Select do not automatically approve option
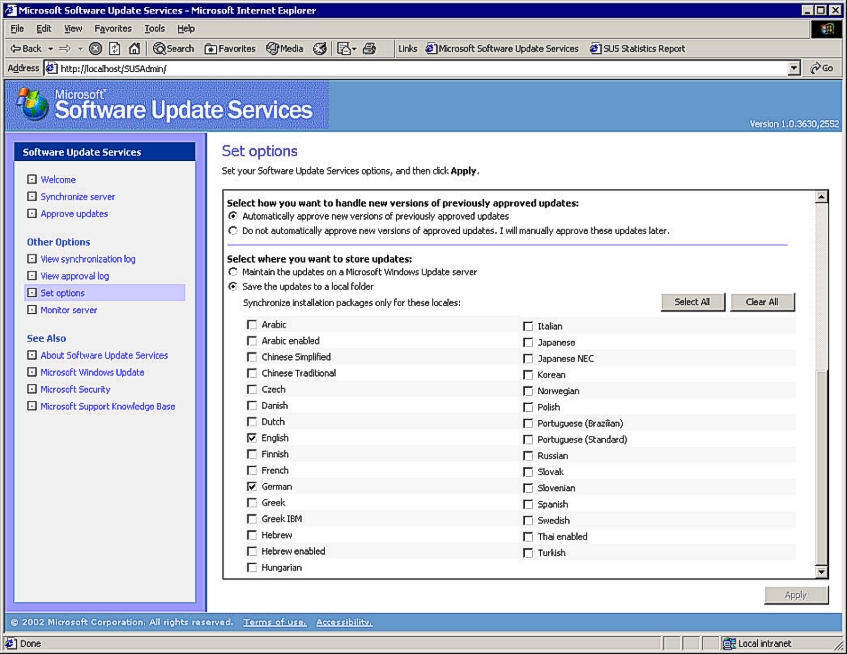This screenshot has width=847, height=654. click(233, 231)
